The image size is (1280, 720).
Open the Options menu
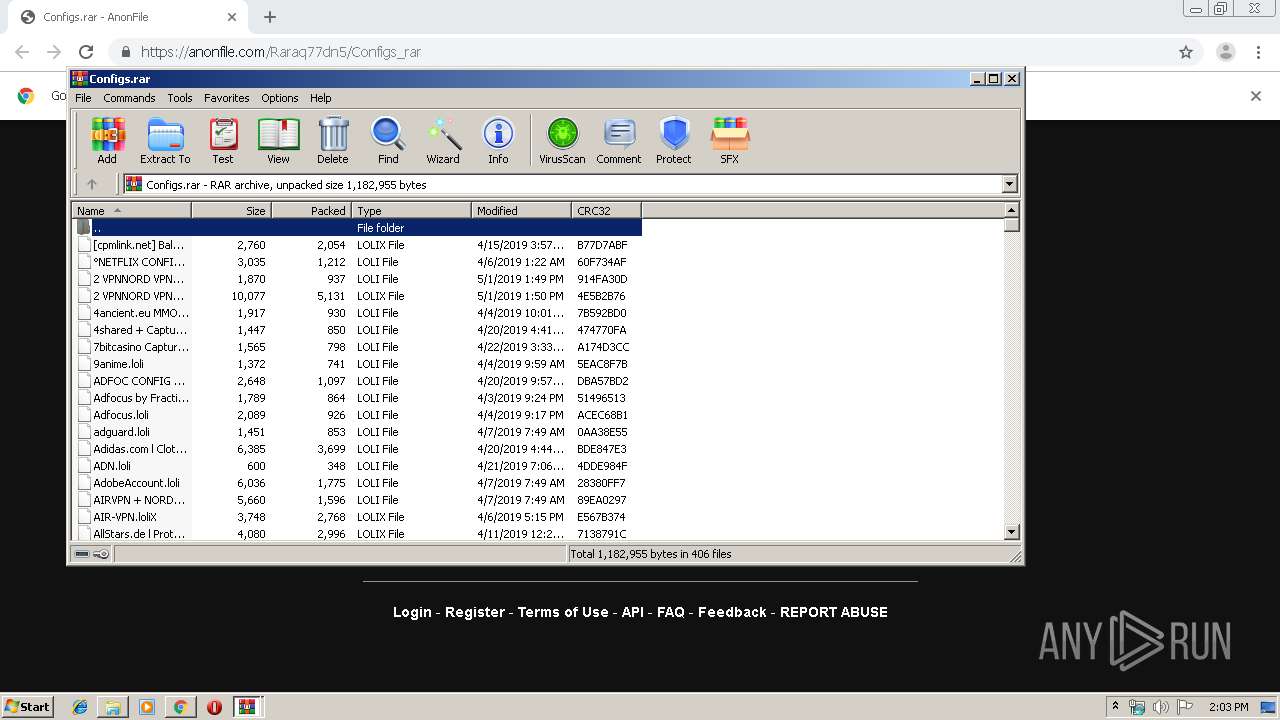(280, 98)
